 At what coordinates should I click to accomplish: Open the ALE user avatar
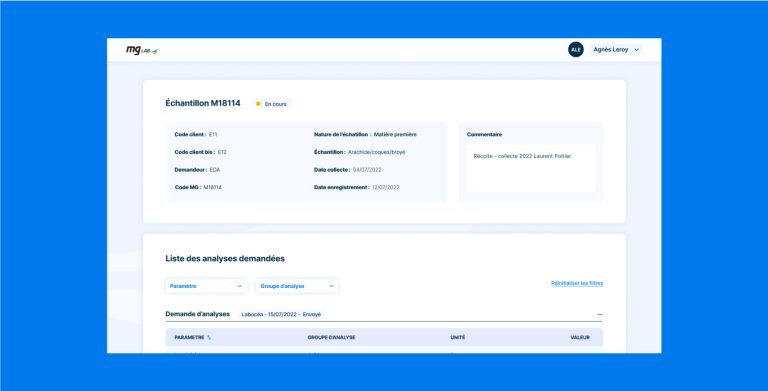pos(576,49)
